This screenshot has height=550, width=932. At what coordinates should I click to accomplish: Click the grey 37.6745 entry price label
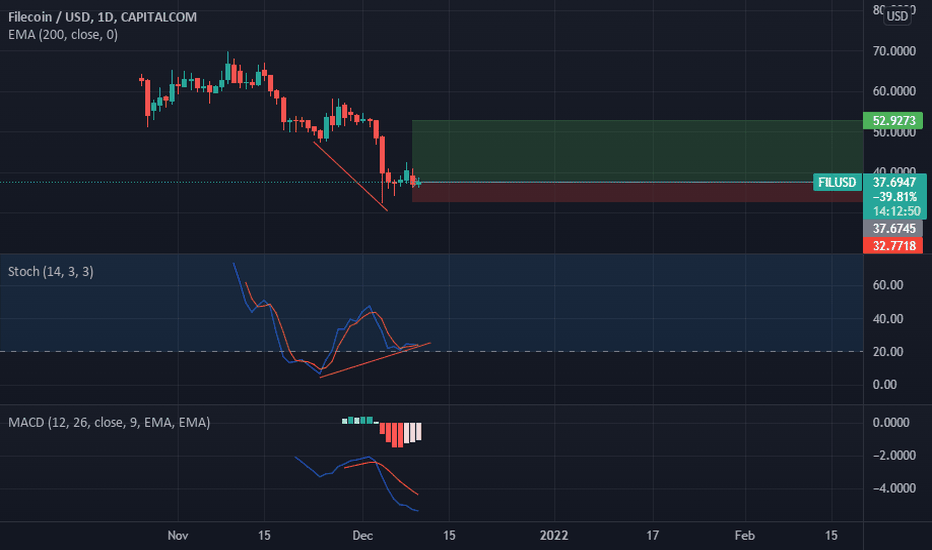point(893,228)
